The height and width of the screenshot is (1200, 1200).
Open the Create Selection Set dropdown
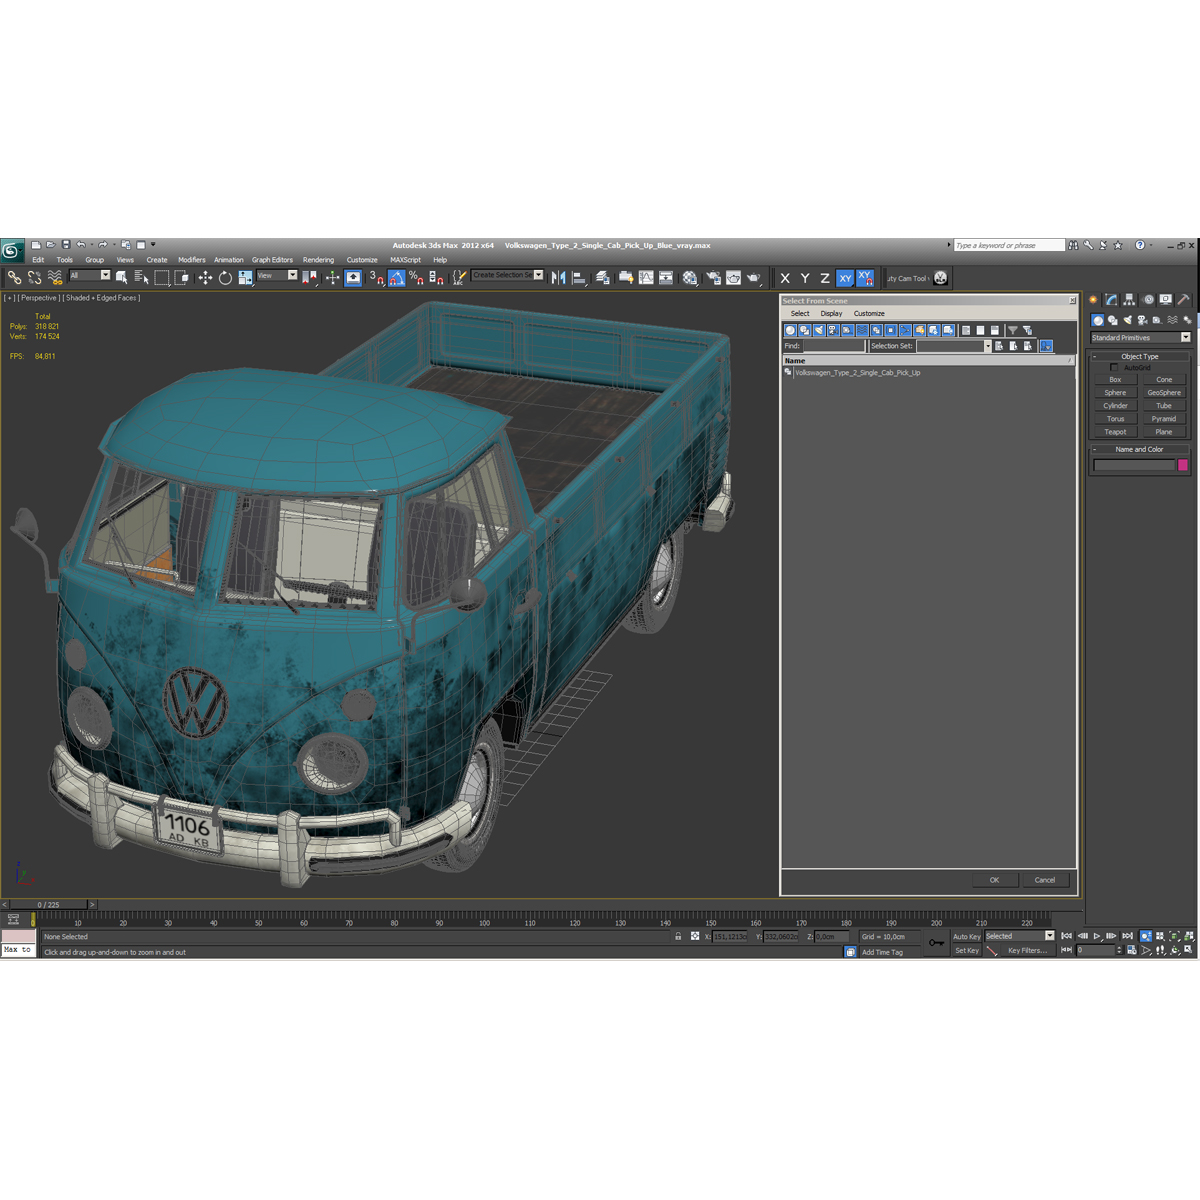[508, 275]
